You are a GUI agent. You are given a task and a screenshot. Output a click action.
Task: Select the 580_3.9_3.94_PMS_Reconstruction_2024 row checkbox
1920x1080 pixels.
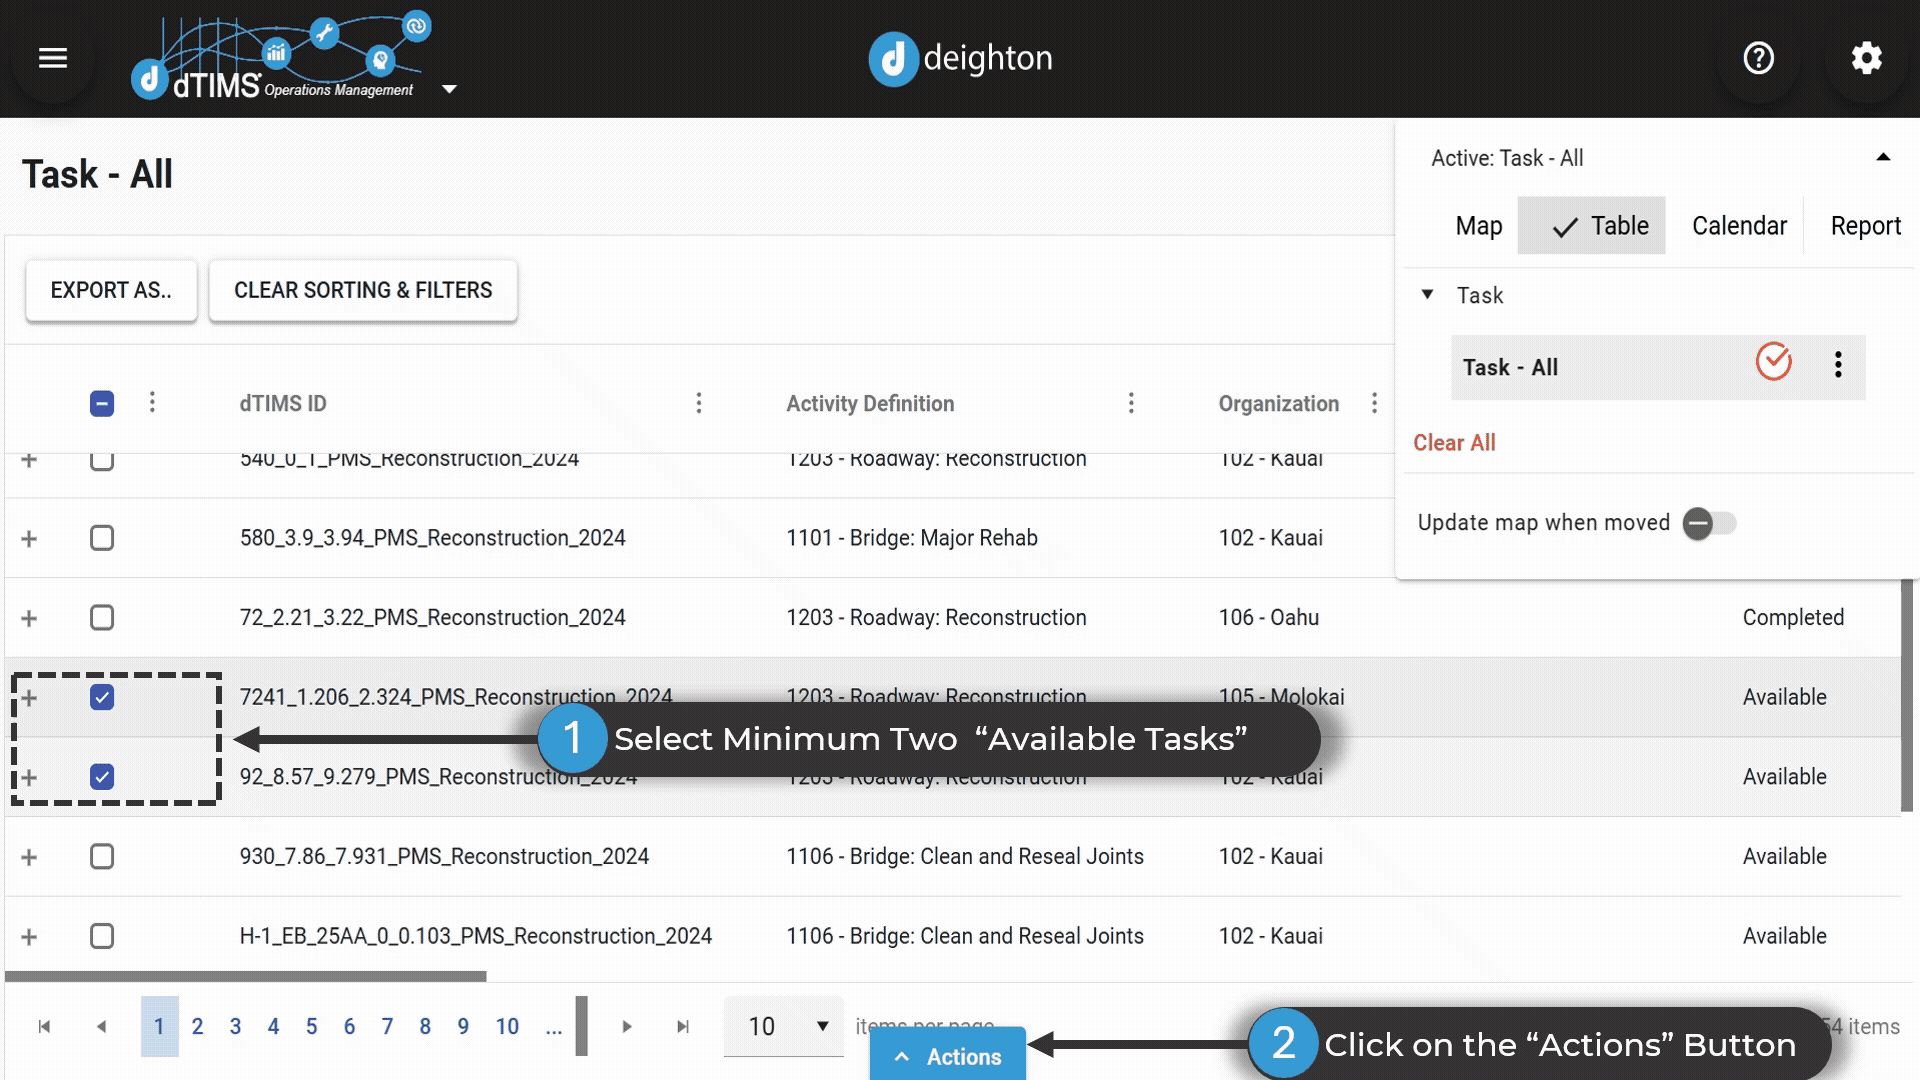tap(101, 538)
